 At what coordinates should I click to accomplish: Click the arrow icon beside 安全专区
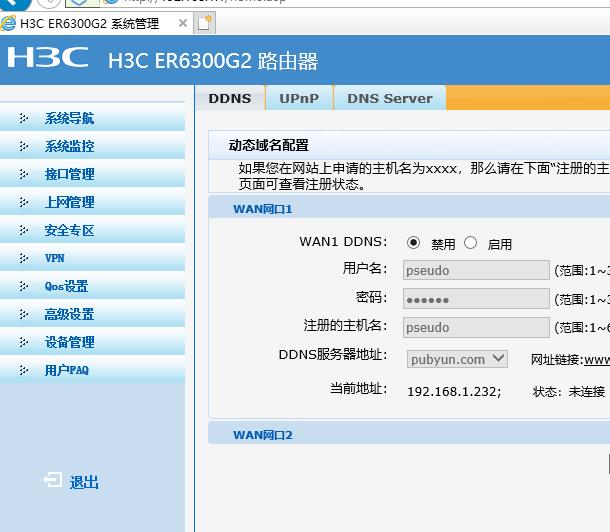click(x=24, y=230)
